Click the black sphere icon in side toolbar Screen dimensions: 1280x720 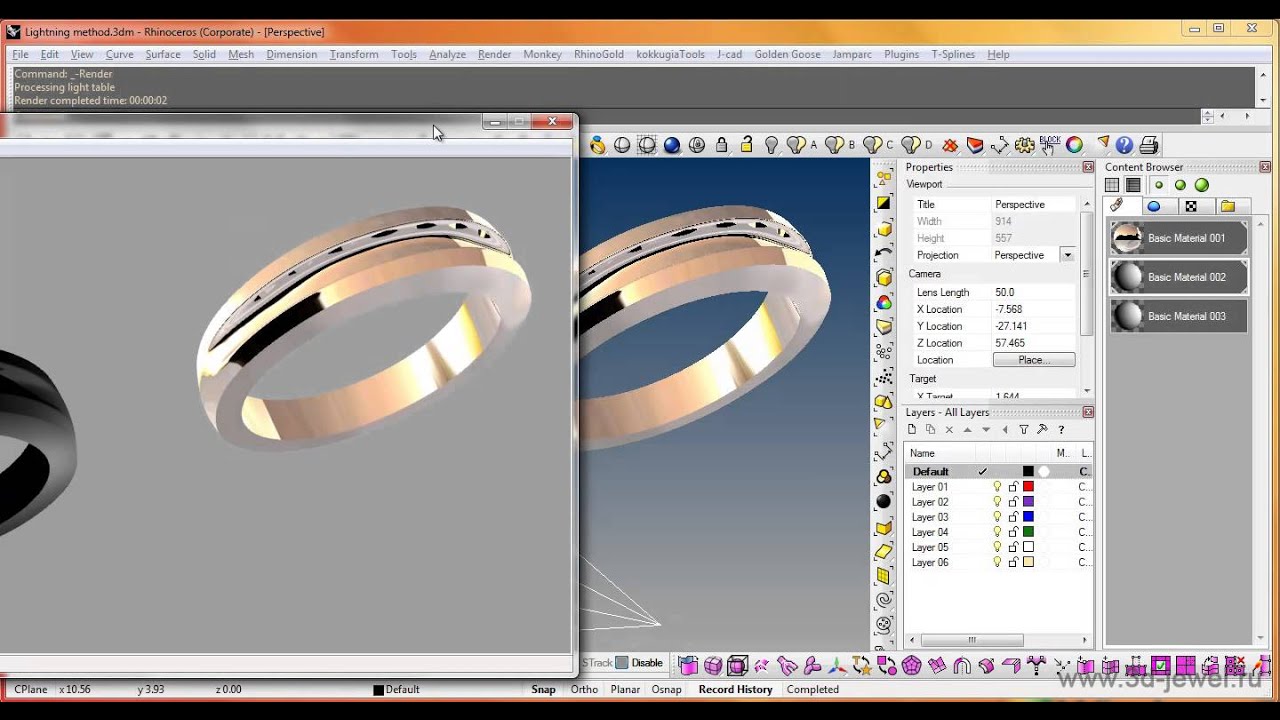tap(884, 501)
